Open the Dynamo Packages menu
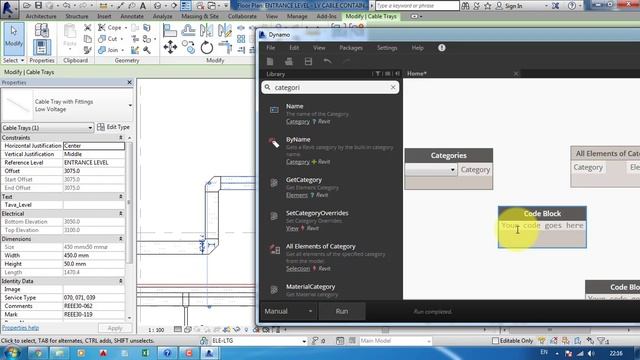 [351, 48]
